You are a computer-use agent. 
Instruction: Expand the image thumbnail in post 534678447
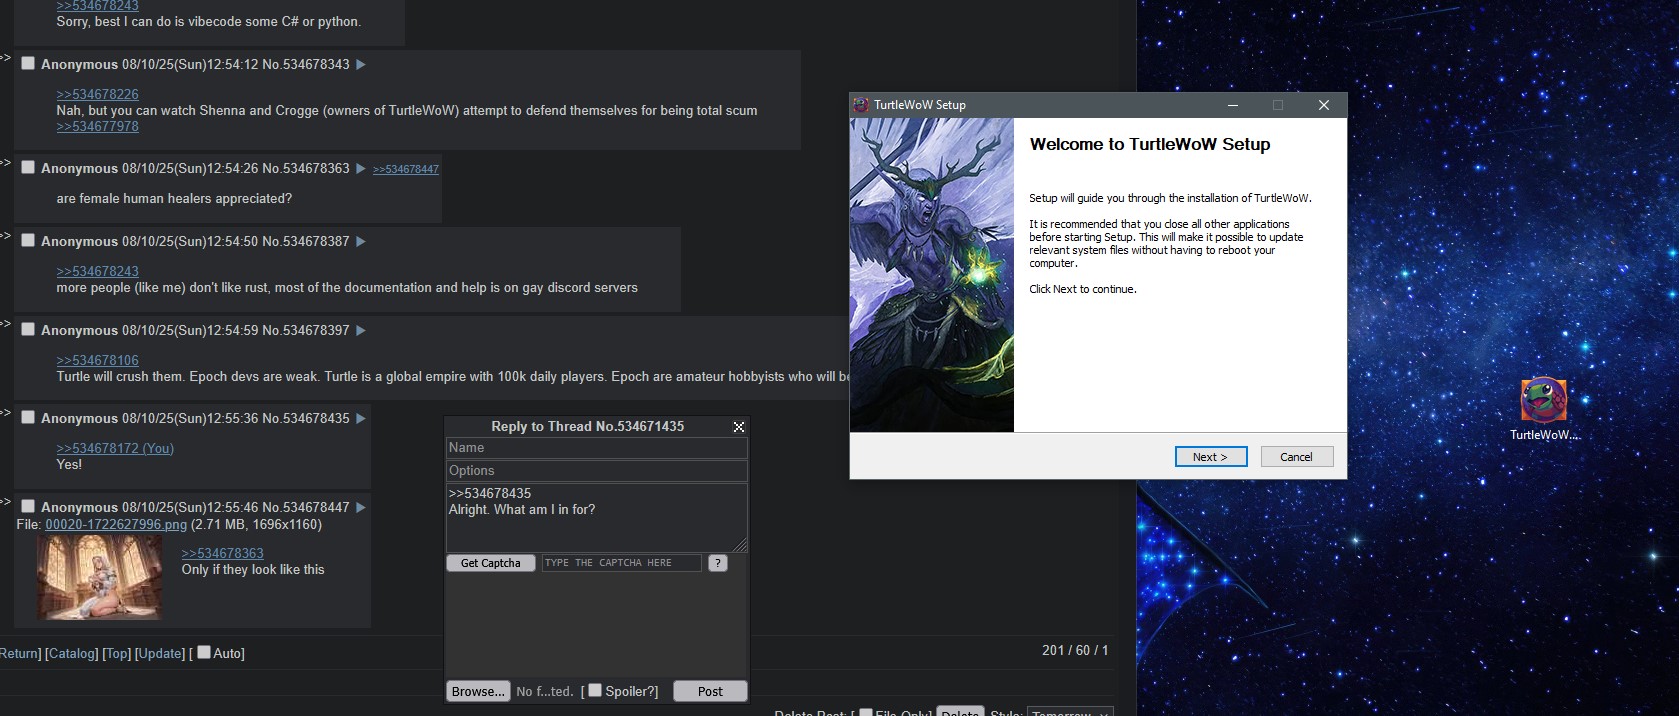(99, 577)
